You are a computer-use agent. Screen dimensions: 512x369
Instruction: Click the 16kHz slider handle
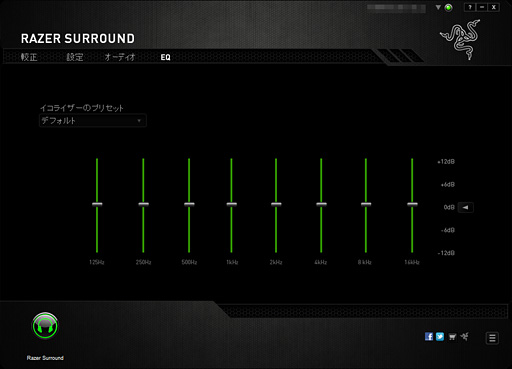[x=412, y=204]
